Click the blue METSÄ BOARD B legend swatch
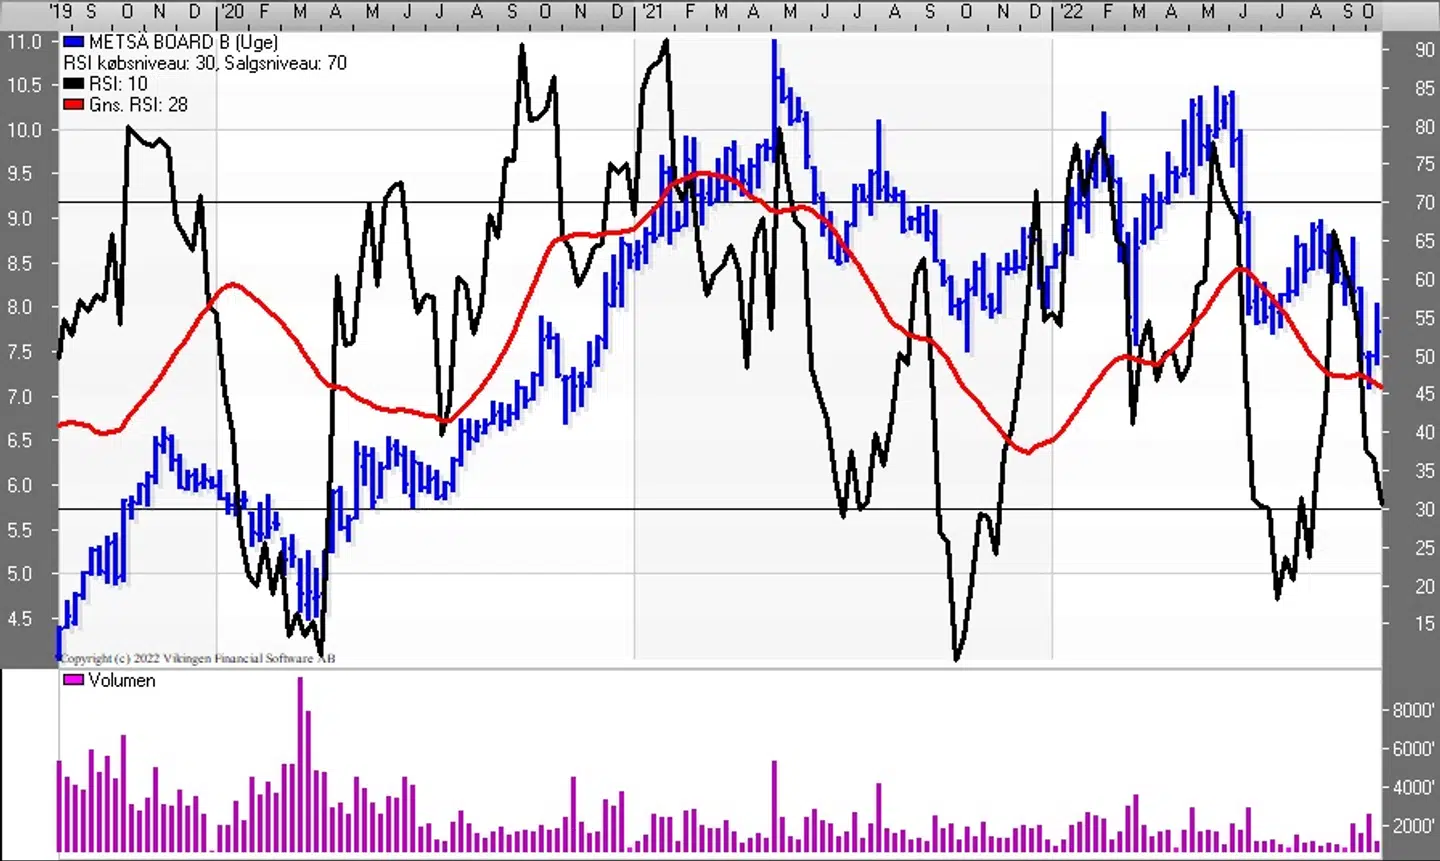Image resolution: width=1440 pixels, height=861 pixels. coord(73,42)
